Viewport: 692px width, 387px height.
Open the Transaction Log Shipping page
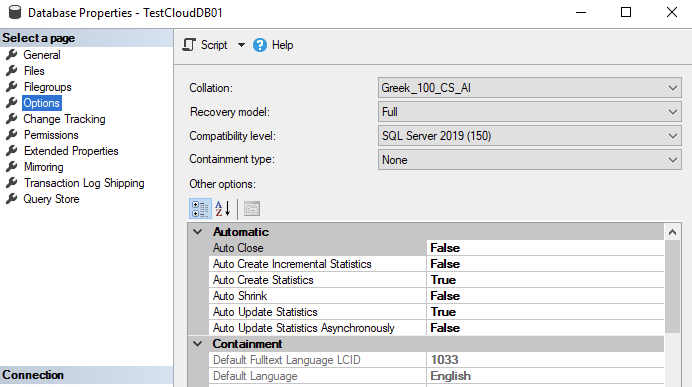click(84, 183)
